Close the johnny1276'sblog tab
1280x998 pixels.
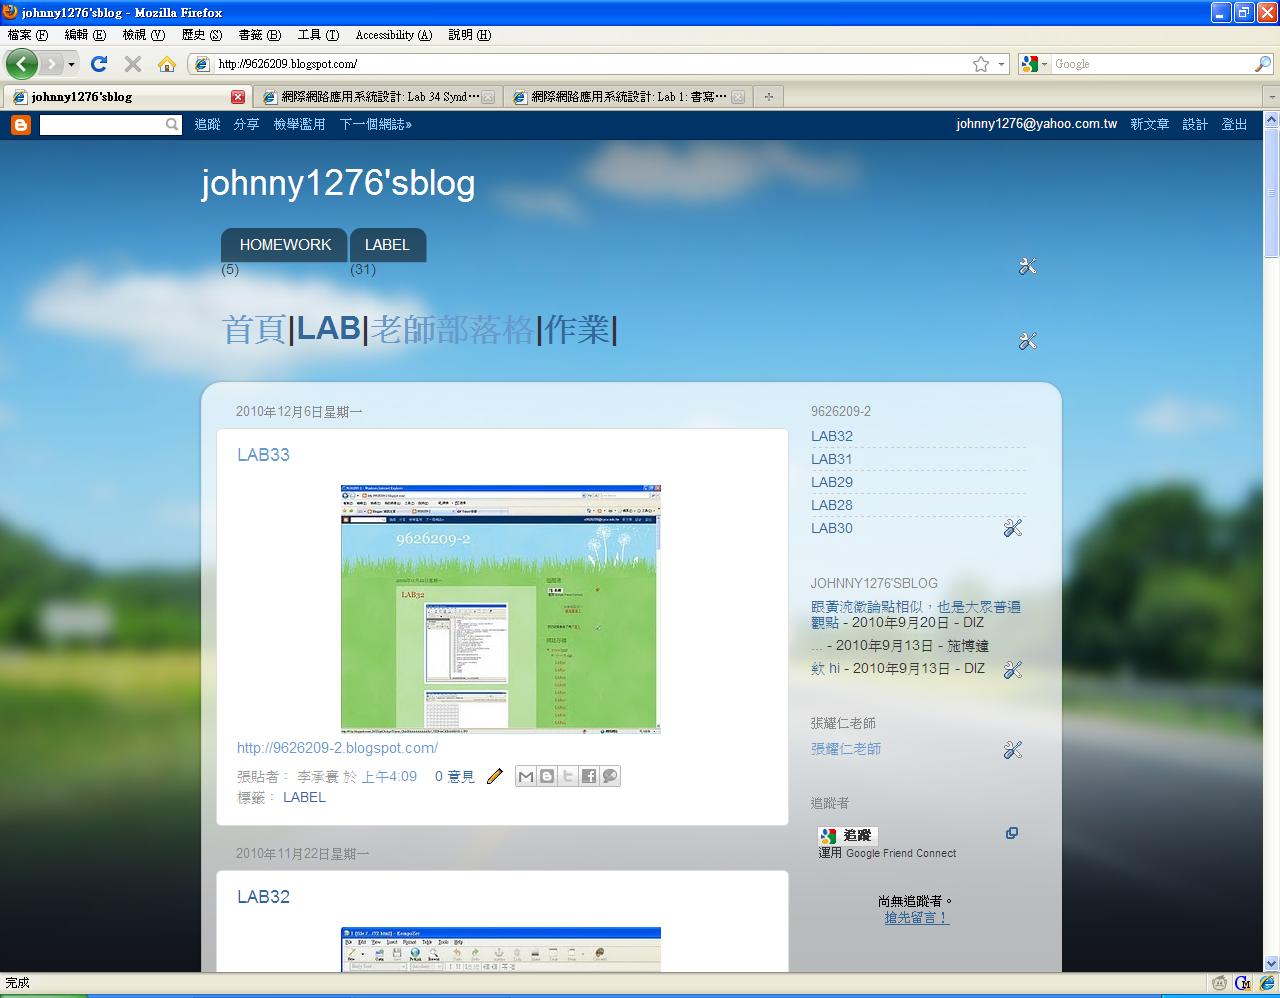tap(238, 97)
